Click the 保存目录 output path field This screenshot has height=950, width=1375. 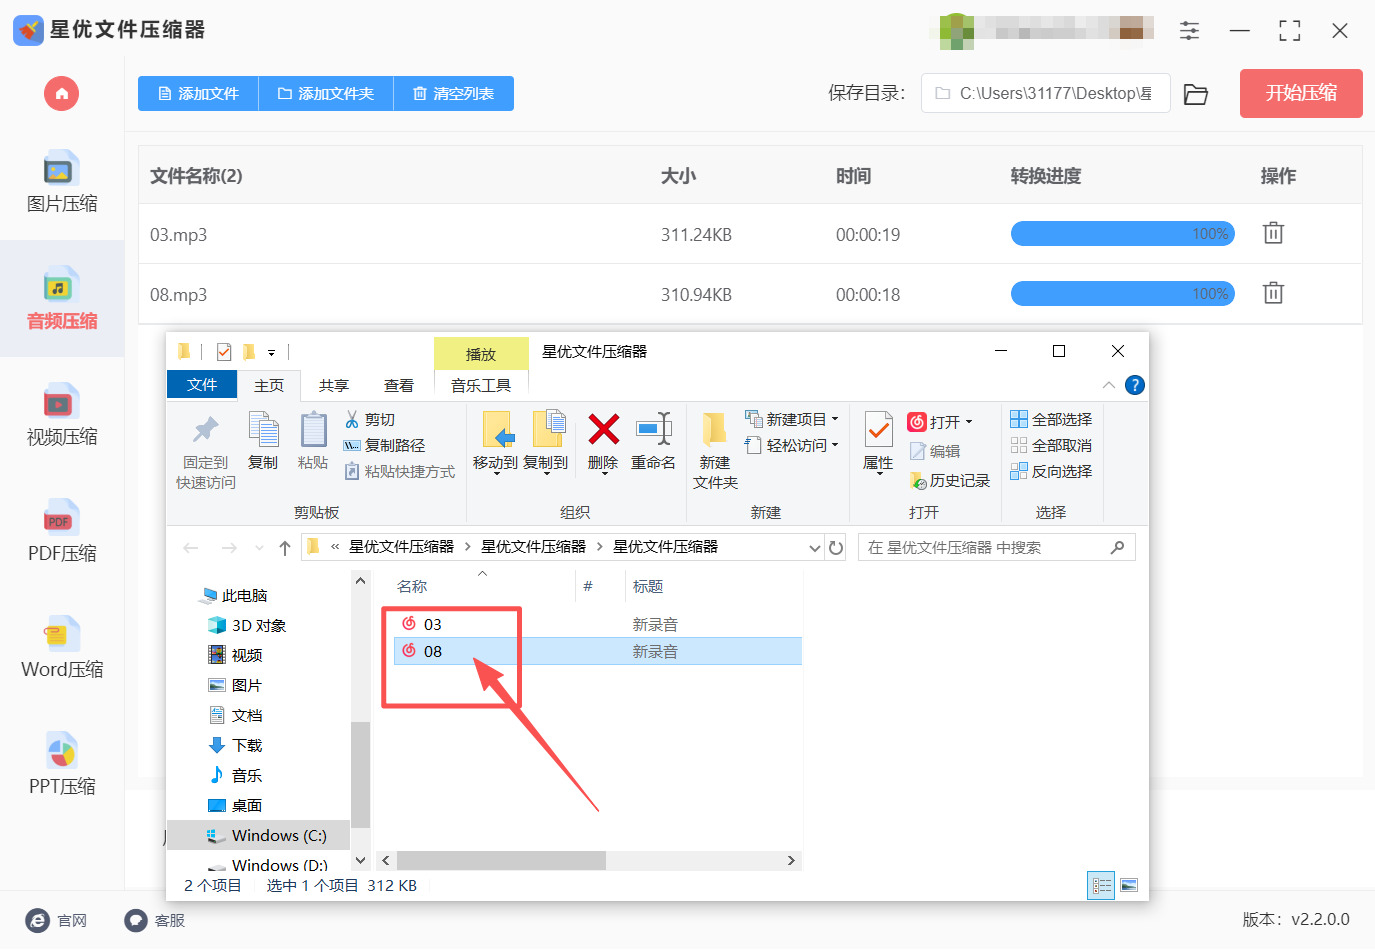[1046, 93]
